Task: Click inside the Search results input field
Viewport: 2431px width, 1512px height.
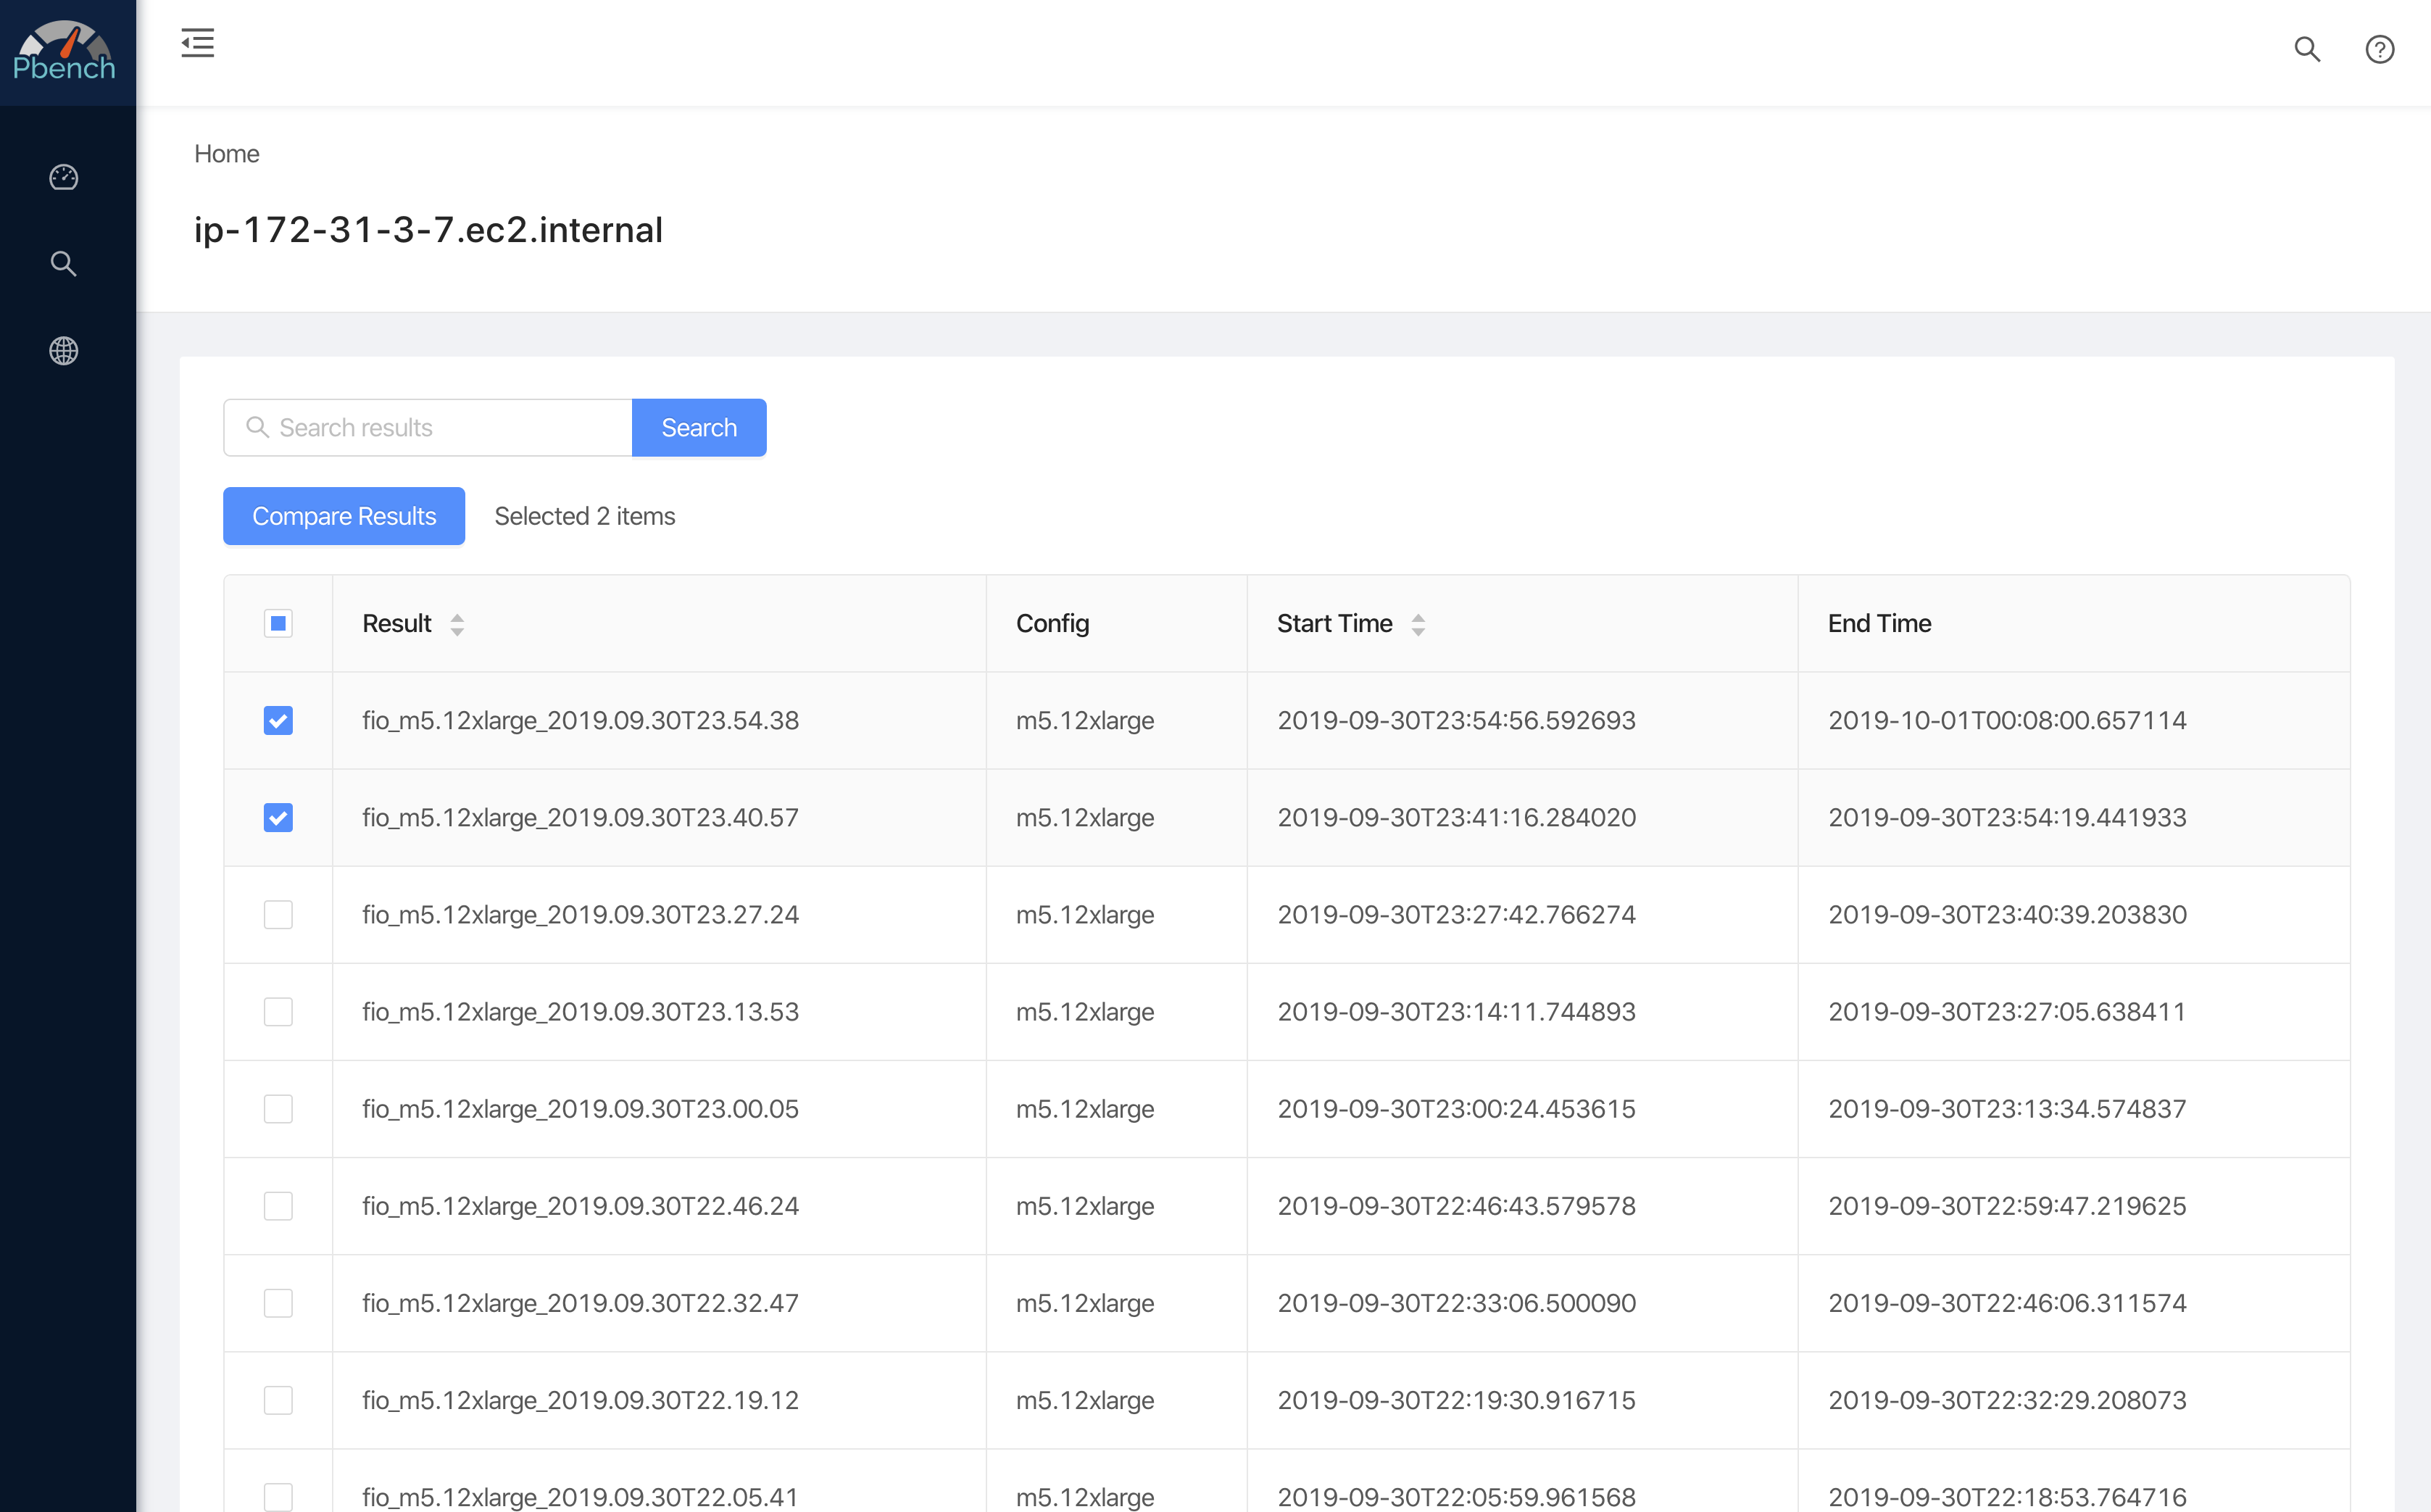Action: (x=430, y=427)
